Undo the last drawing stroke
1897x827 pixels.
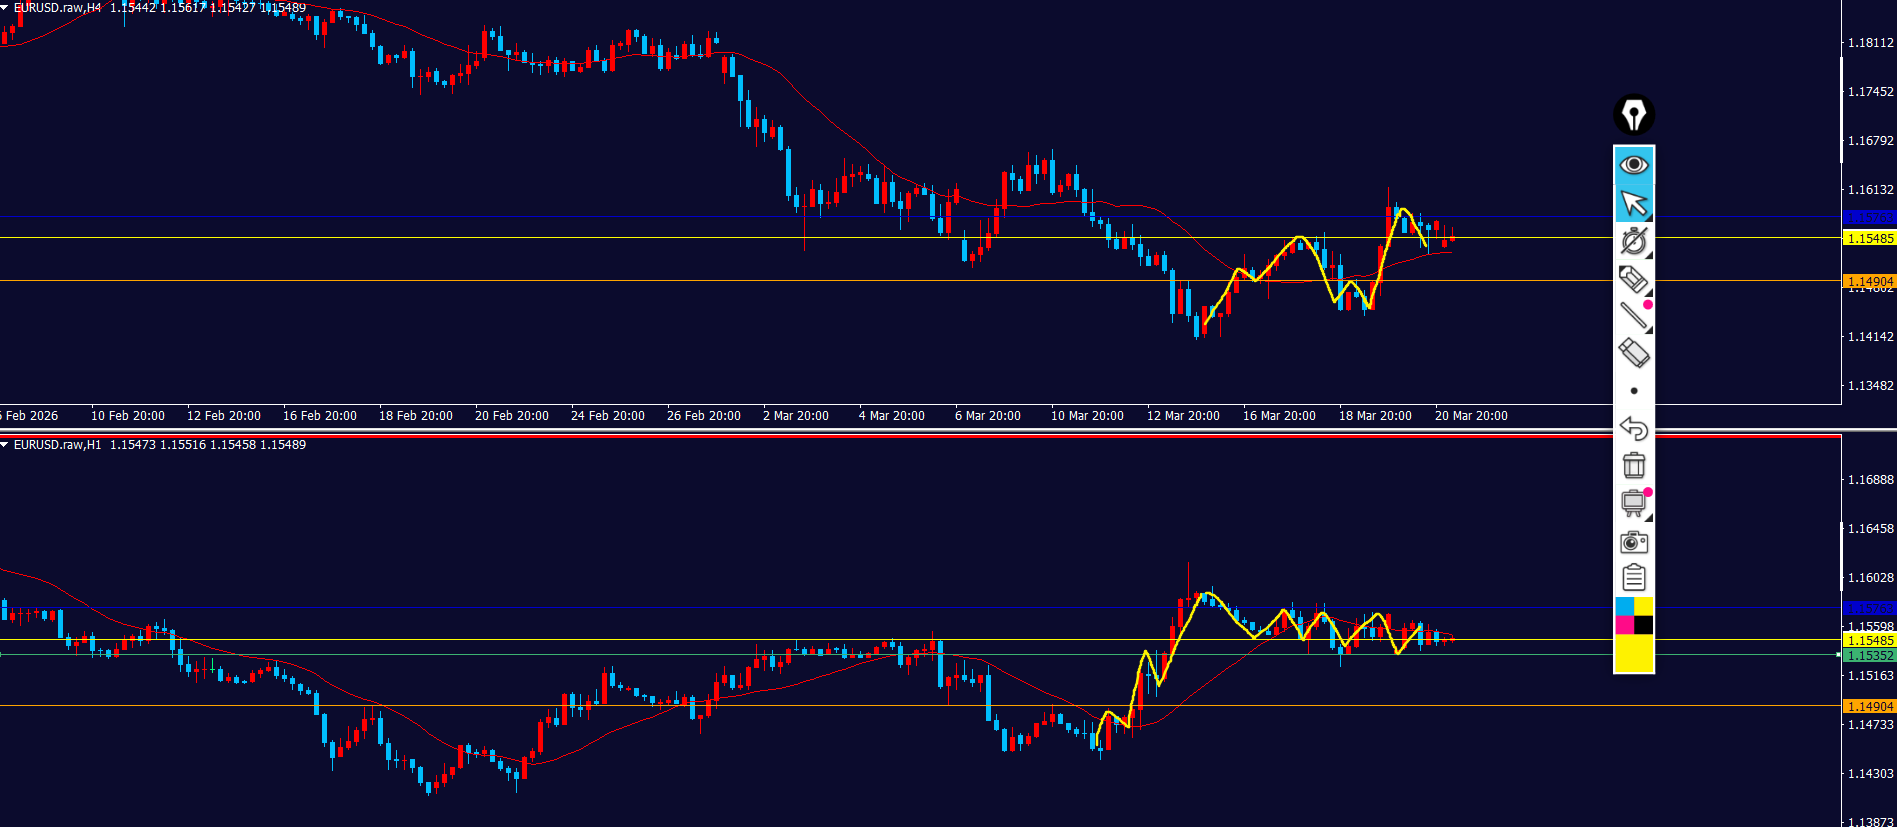coord(1633,428)
